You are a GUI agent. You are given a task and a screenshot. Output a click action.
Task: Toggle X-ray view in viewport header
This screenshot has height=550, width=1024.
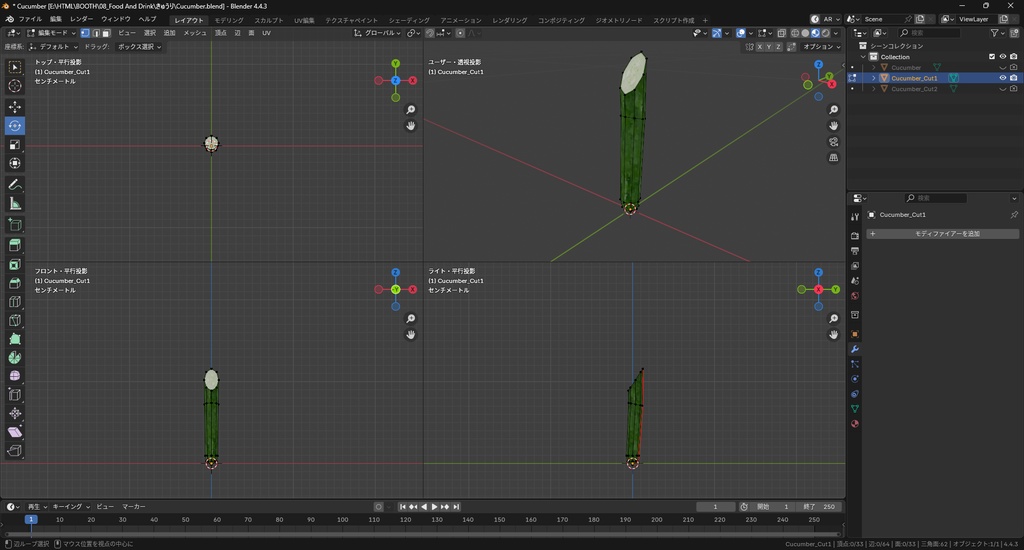click(781, 33)
